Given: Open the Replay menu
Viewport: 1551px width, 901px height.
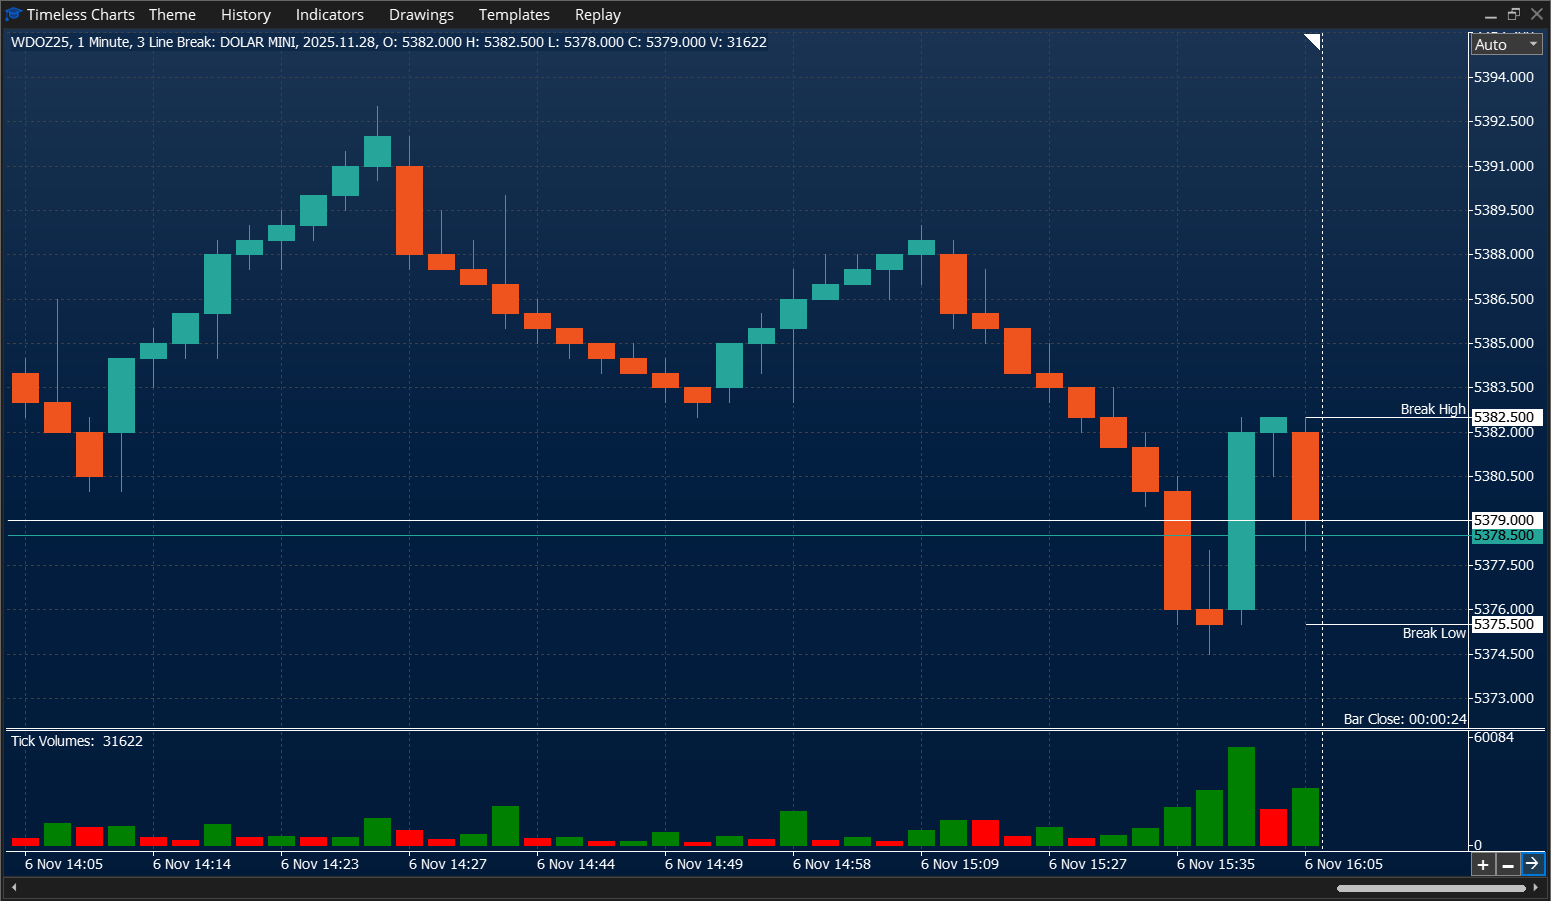Looking at the screenshot, I should pos(597,14).
